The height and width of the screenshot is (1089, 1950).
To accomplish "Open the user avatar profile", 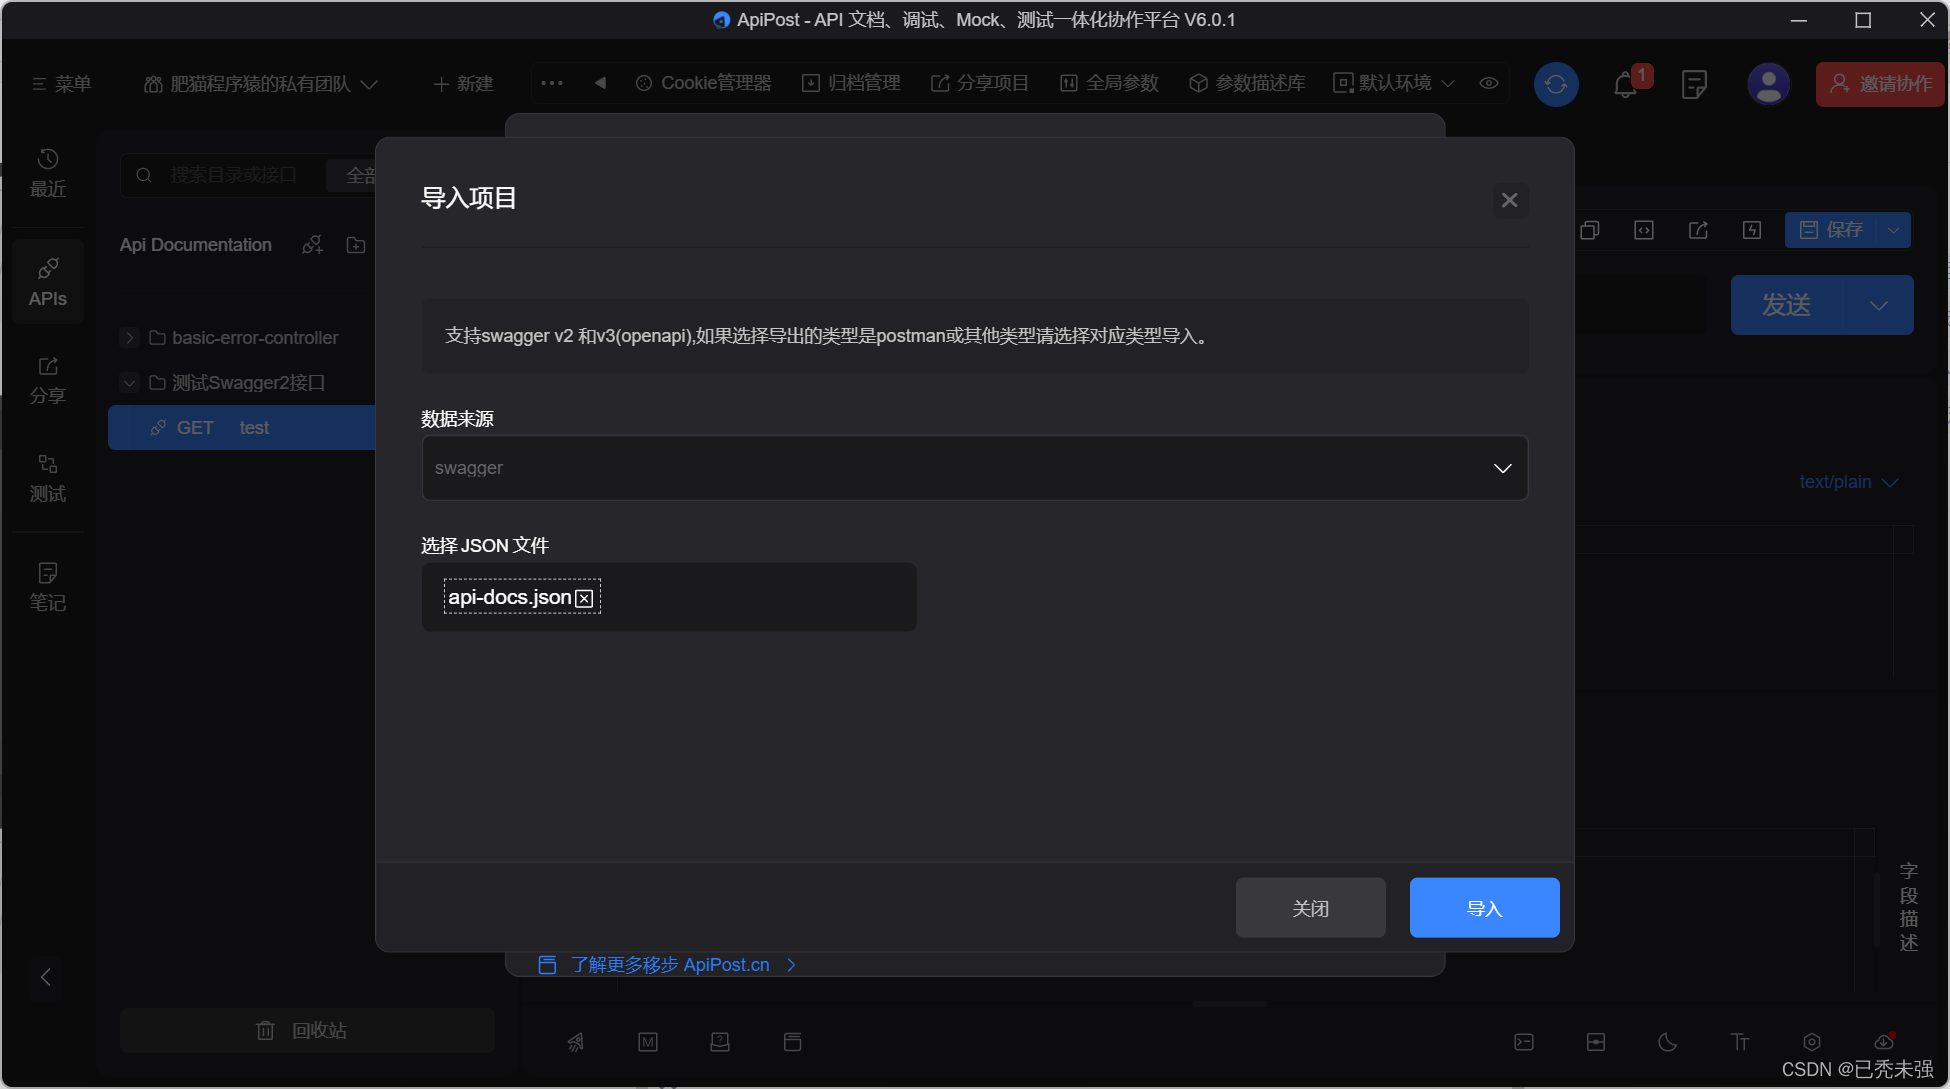I will click(x=1768, y=85).
